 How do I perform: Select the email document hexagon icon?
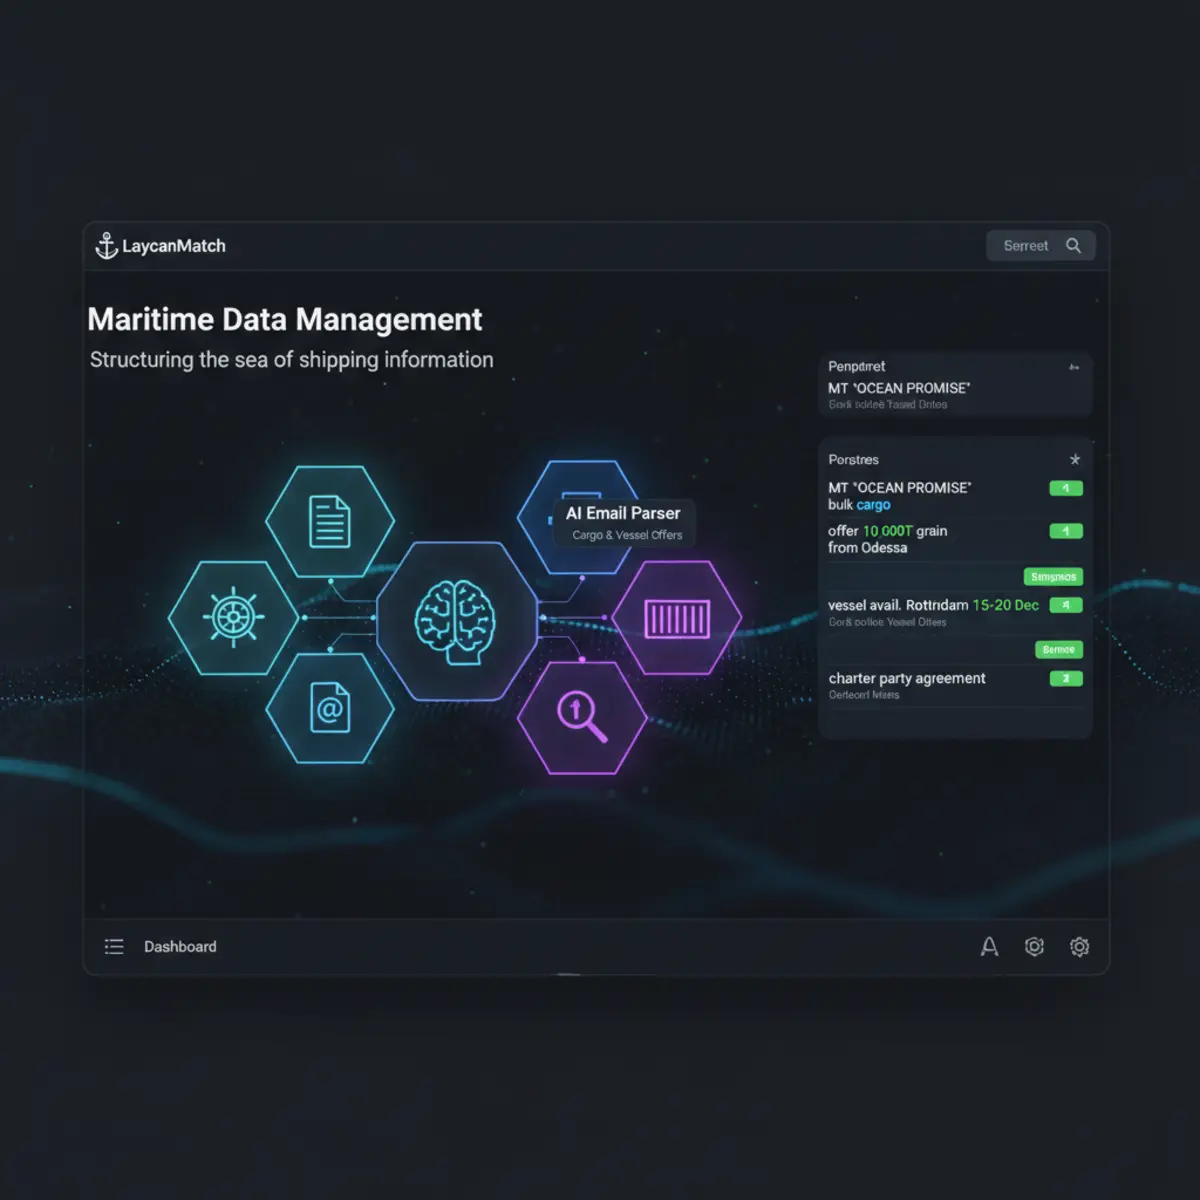(330, 708)
